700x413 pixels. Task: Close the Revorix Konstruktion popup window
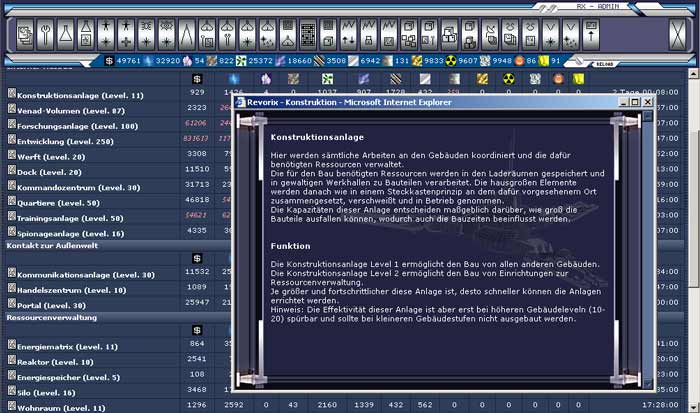click(x=645, y=102)
